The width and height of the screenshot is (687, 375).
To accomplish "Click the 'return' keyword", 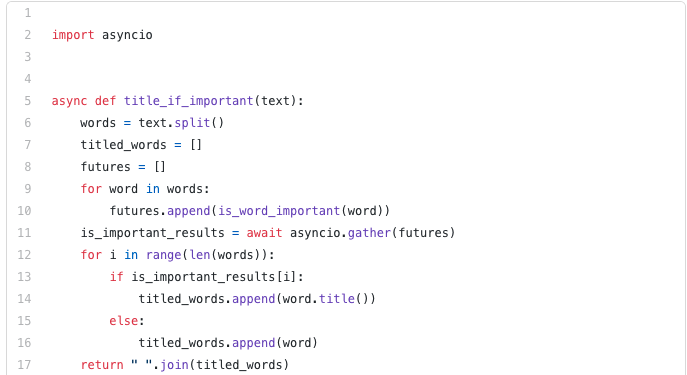I will pos(102,364).
